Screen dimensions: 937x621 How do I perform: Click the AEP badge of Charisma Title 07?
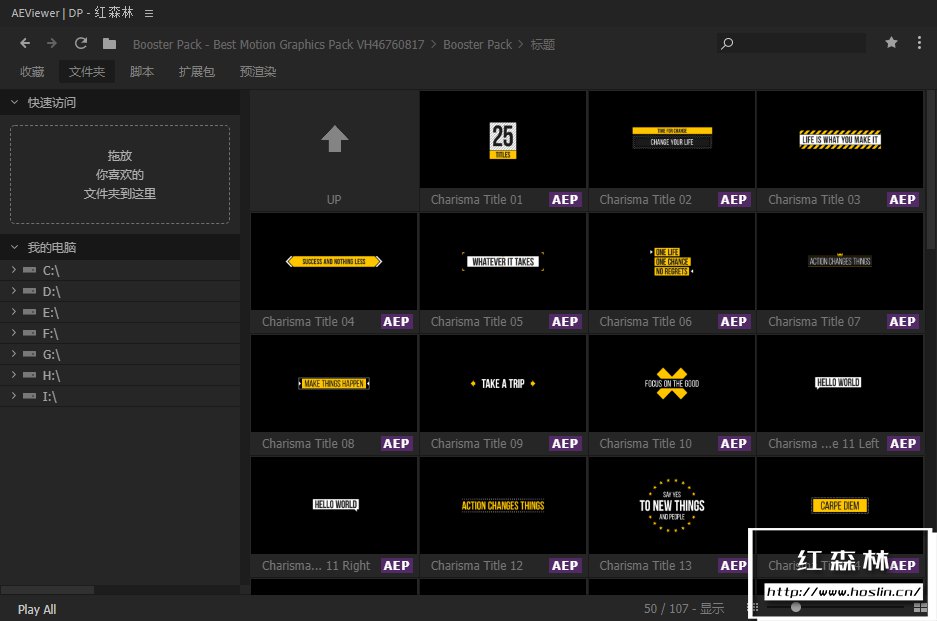(x=902, y=322)
